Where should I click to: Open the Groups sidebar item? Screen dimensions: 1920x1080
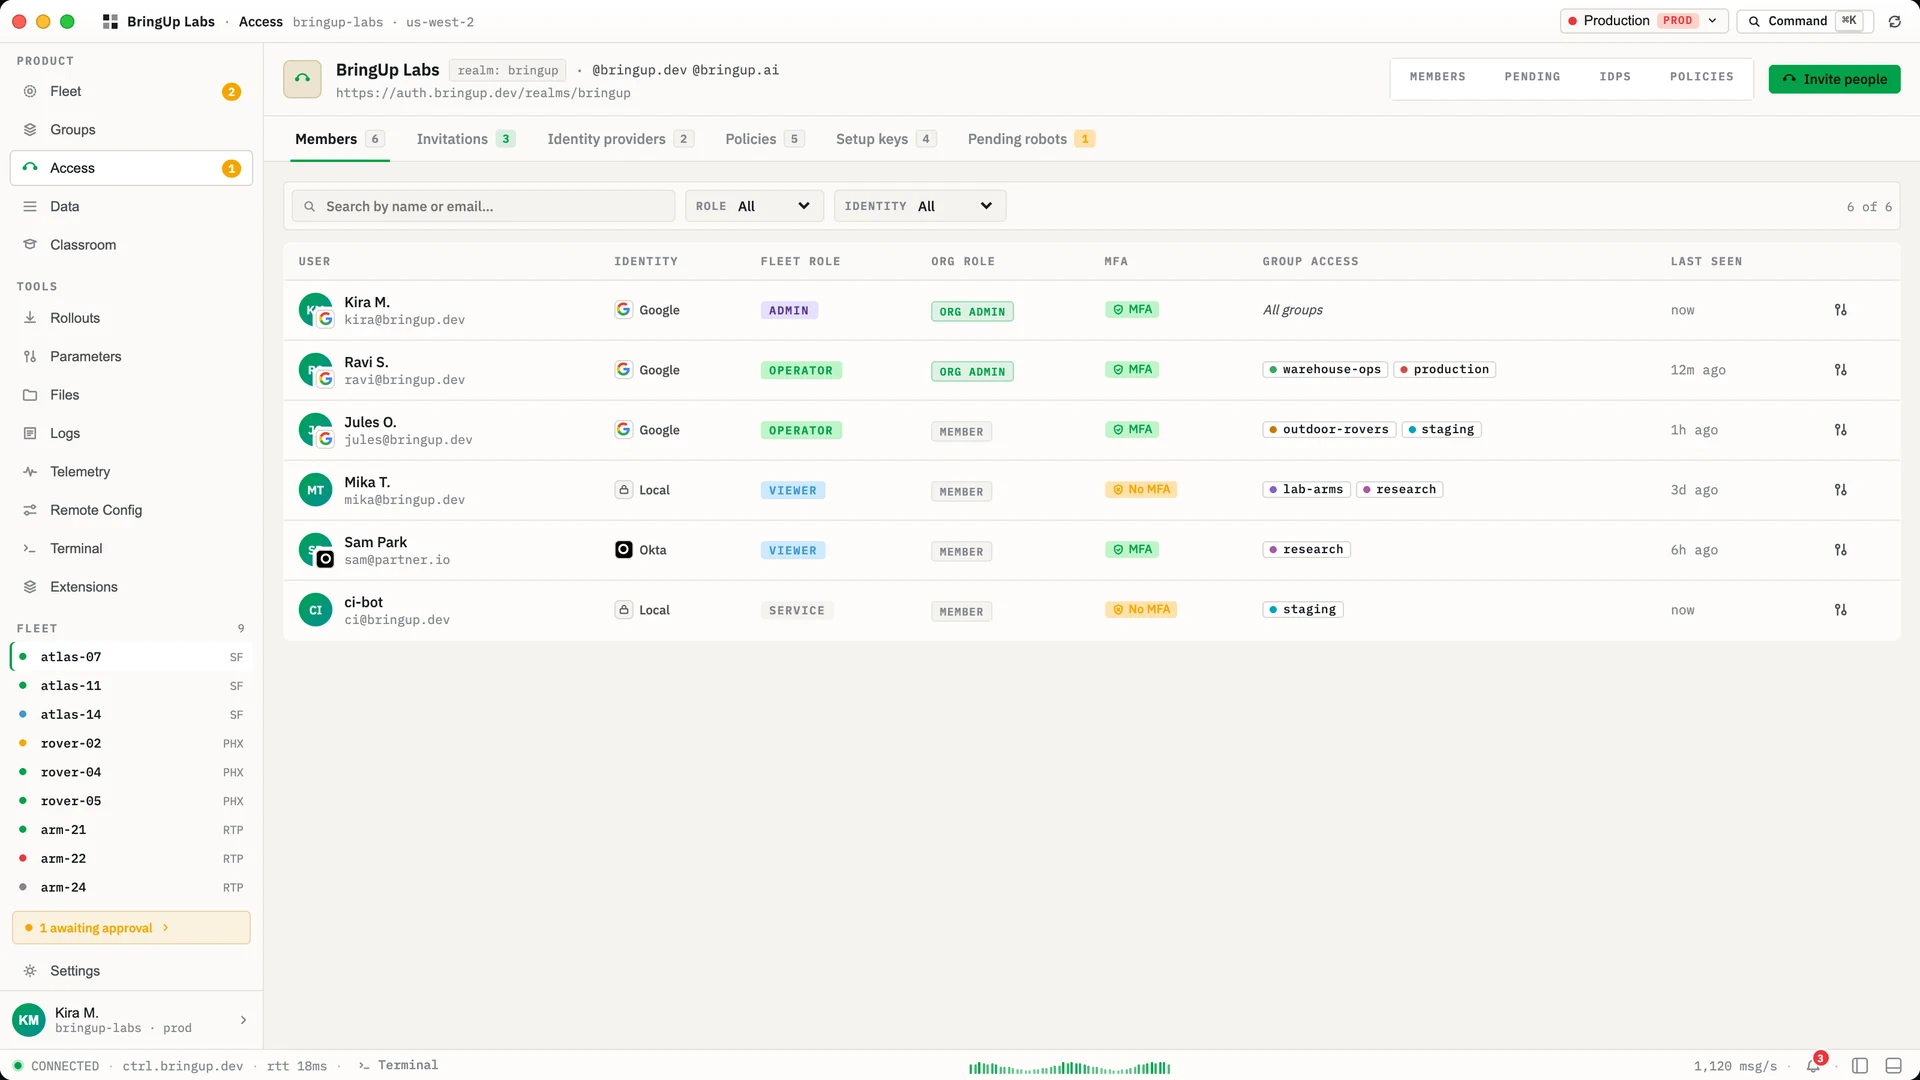click(x=131, y=130)
